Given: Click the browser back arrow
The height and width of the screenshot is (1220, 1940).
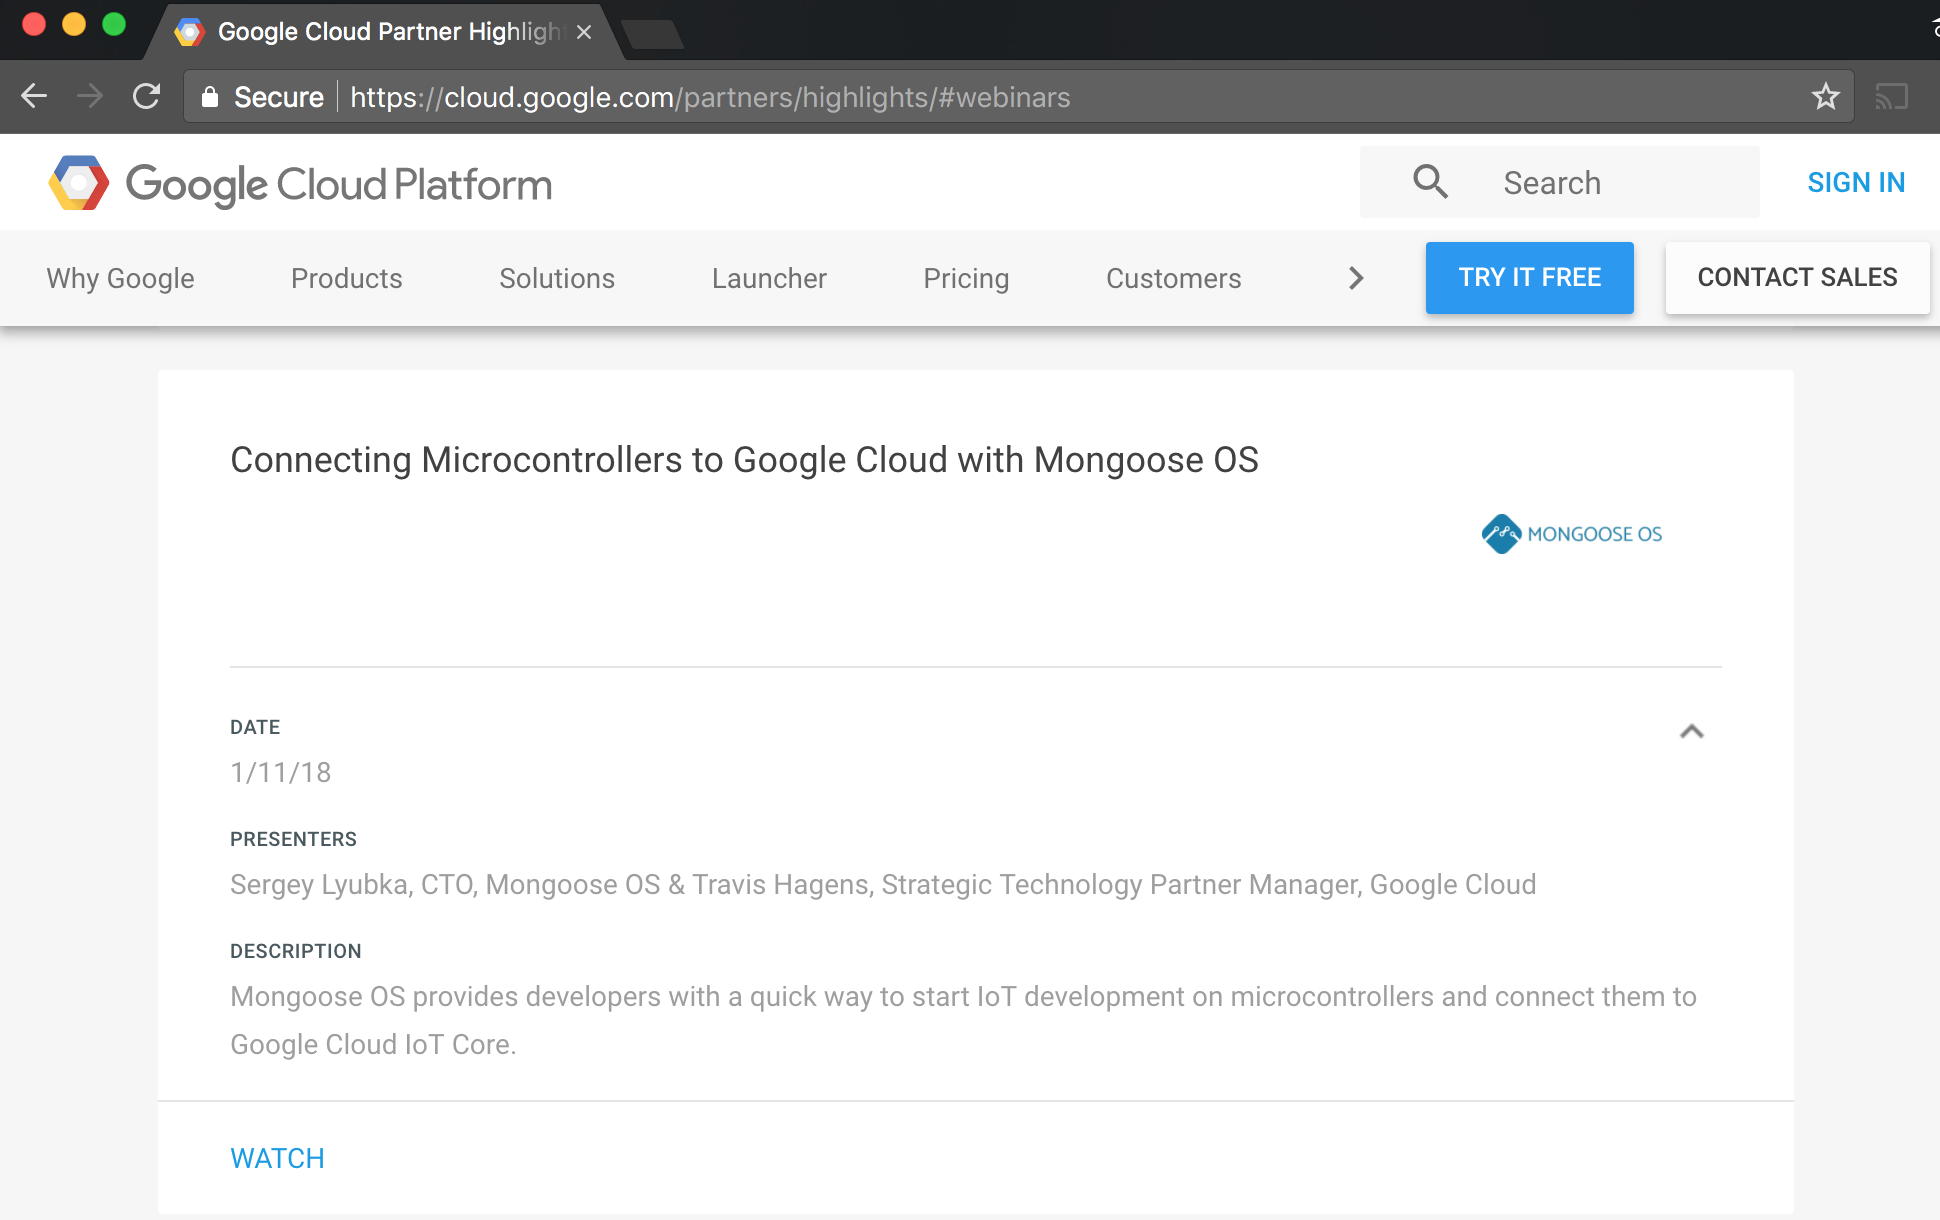Looking at the screenshot, I should tap(34, 96).
